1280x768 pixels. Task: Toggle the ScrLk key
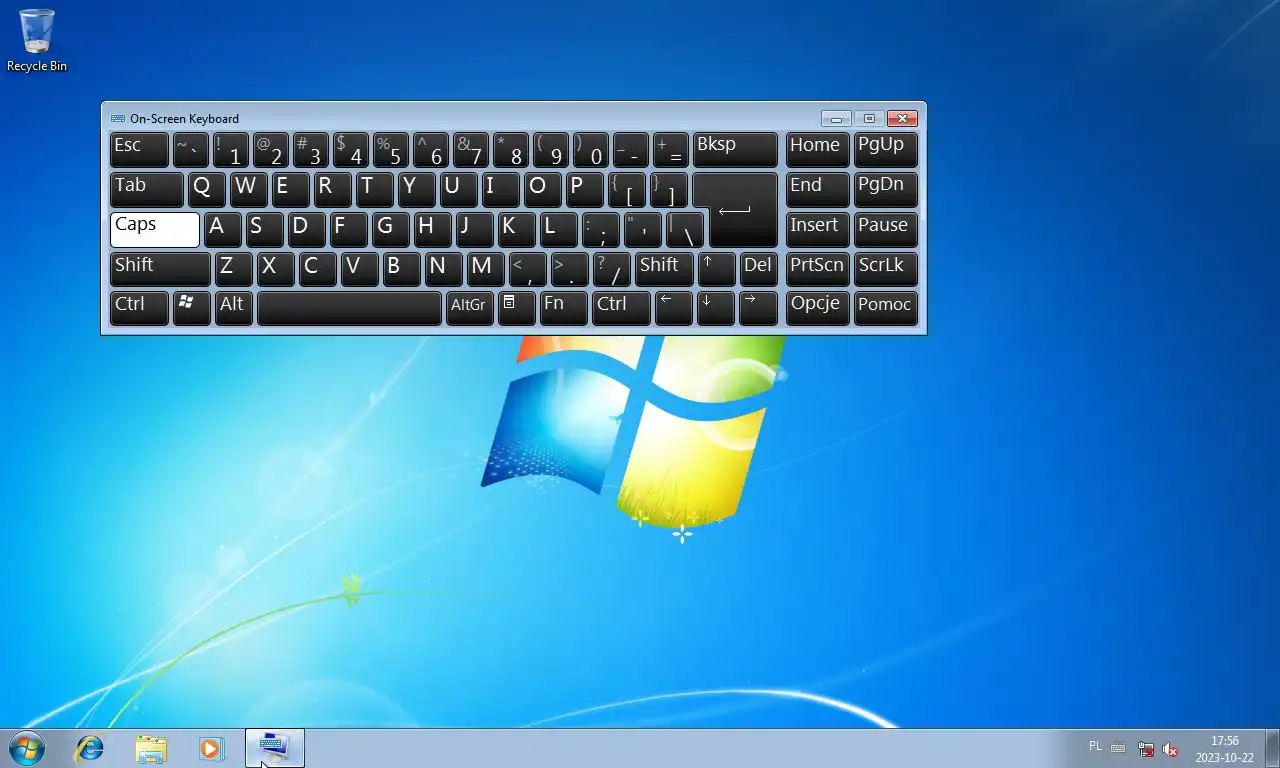[x=886, y=269]
